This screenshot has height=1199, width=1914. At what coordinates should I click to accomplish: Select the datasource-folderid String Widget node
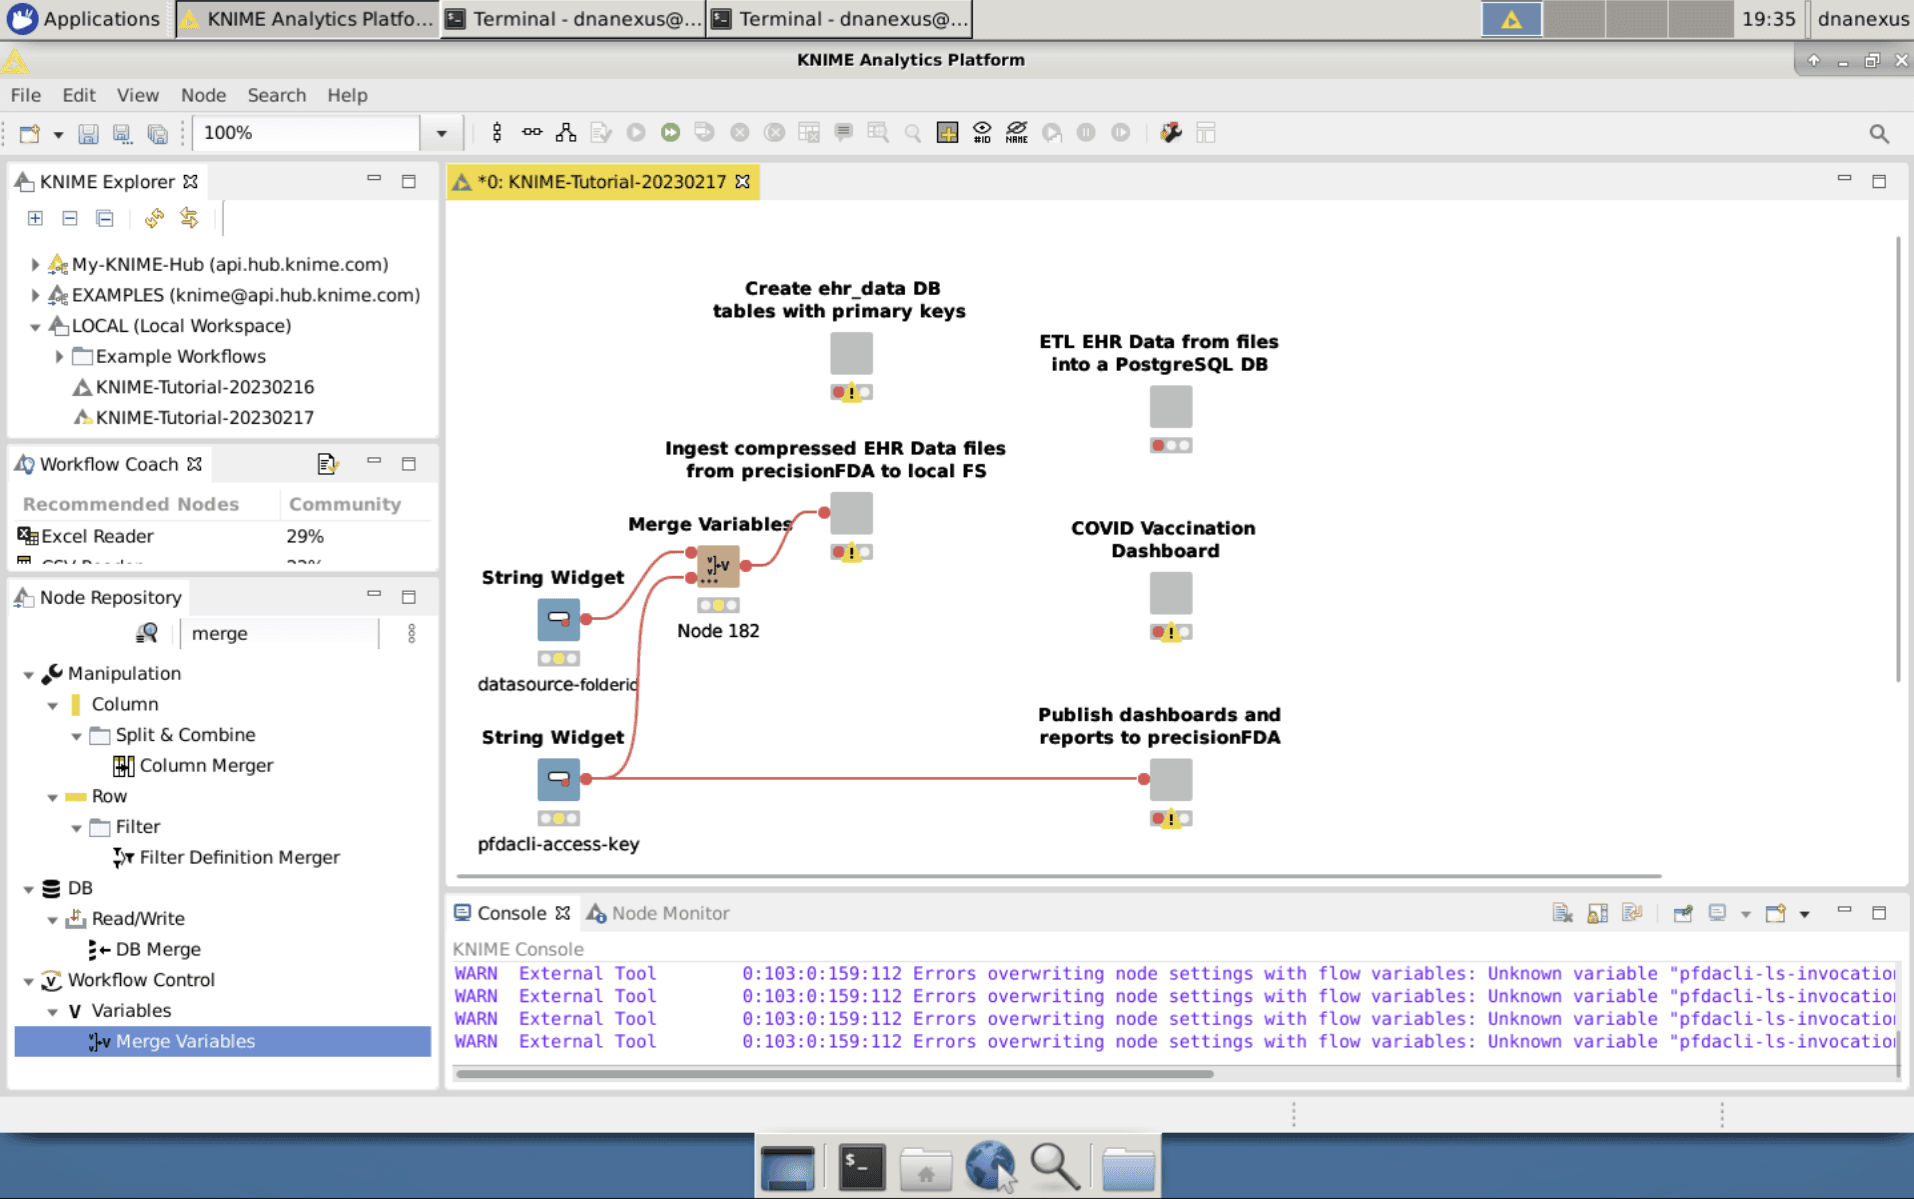[558, 619]
